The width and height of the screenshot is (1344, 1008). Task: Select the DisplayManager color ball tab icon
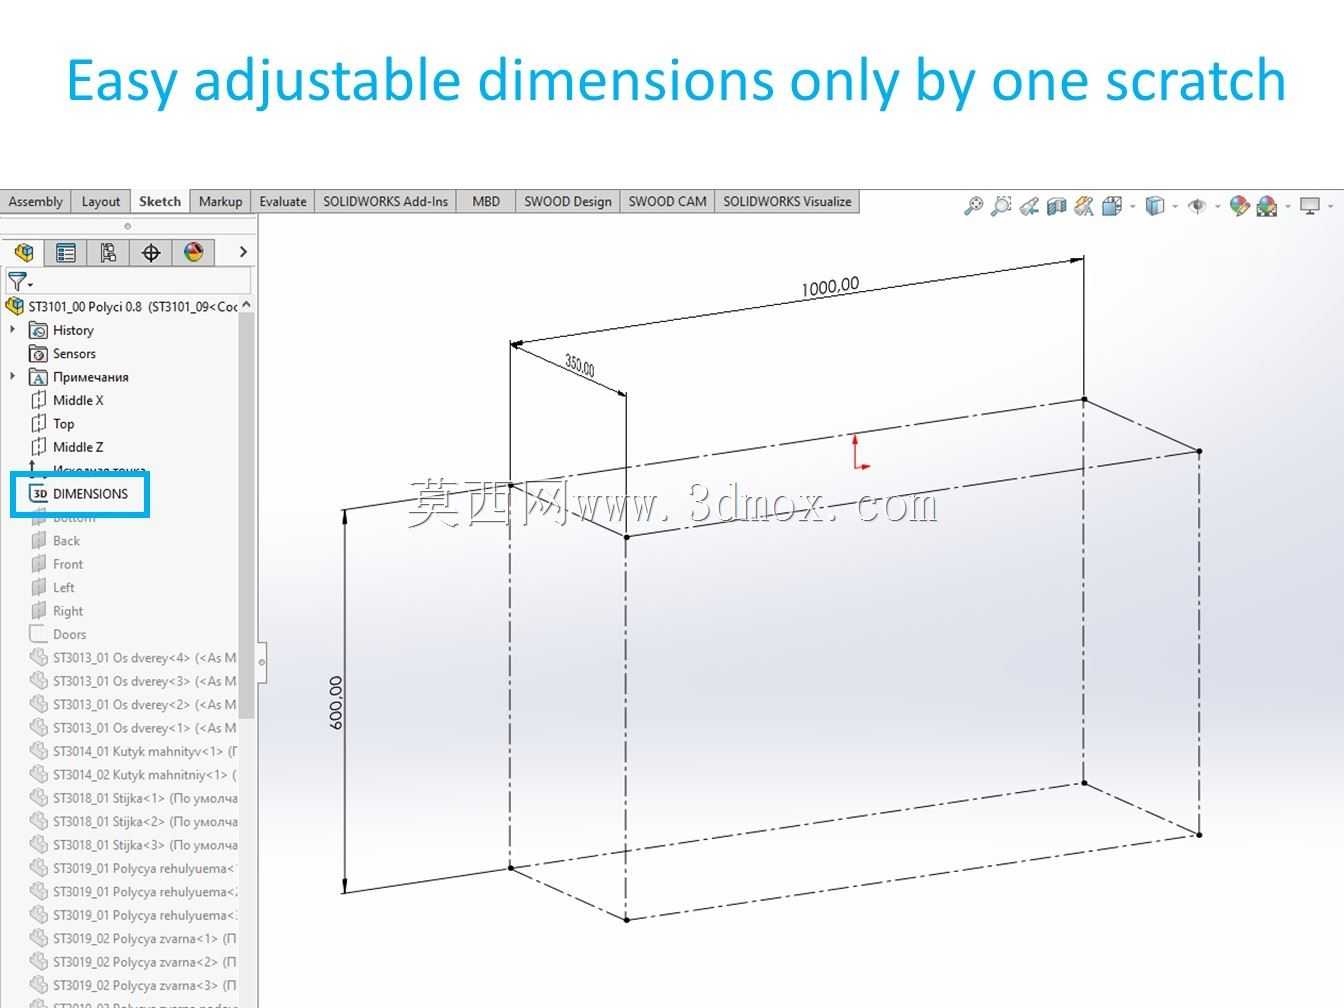(x=193, y=252)
